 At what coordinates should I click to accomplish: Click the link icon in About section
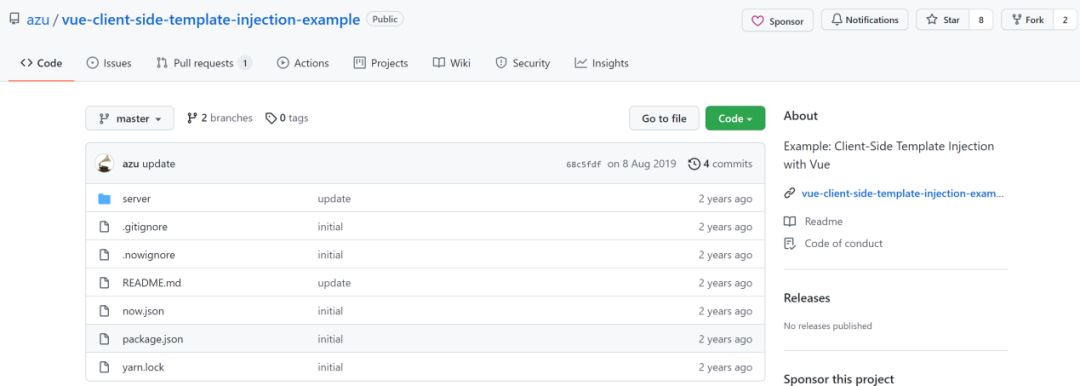coord(789,194)
